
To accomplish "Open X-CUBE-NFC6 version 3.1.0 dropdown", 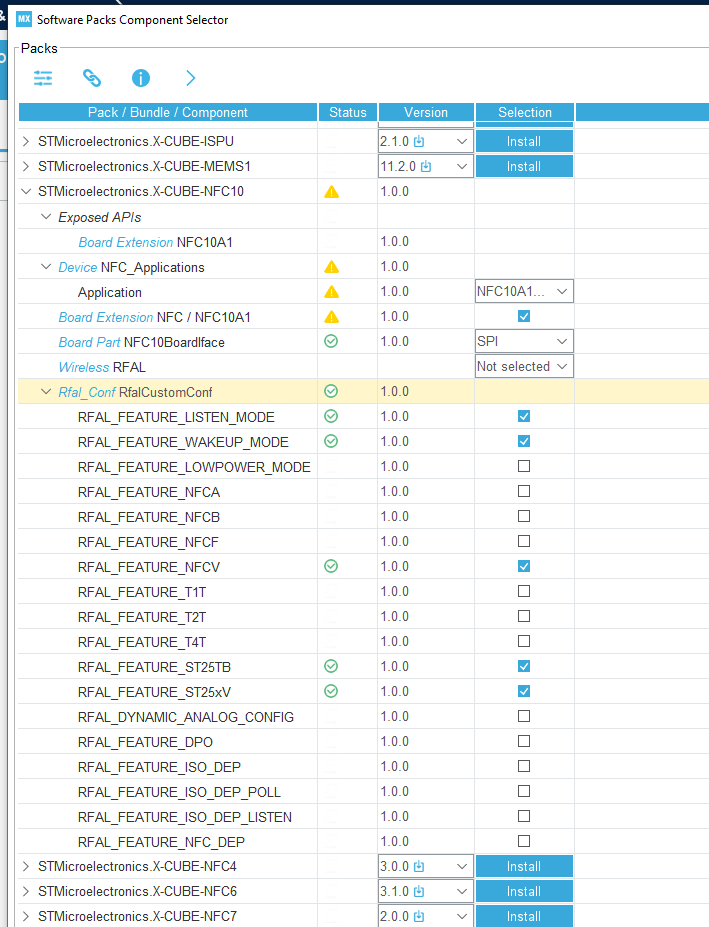I will tap(462, 892).
